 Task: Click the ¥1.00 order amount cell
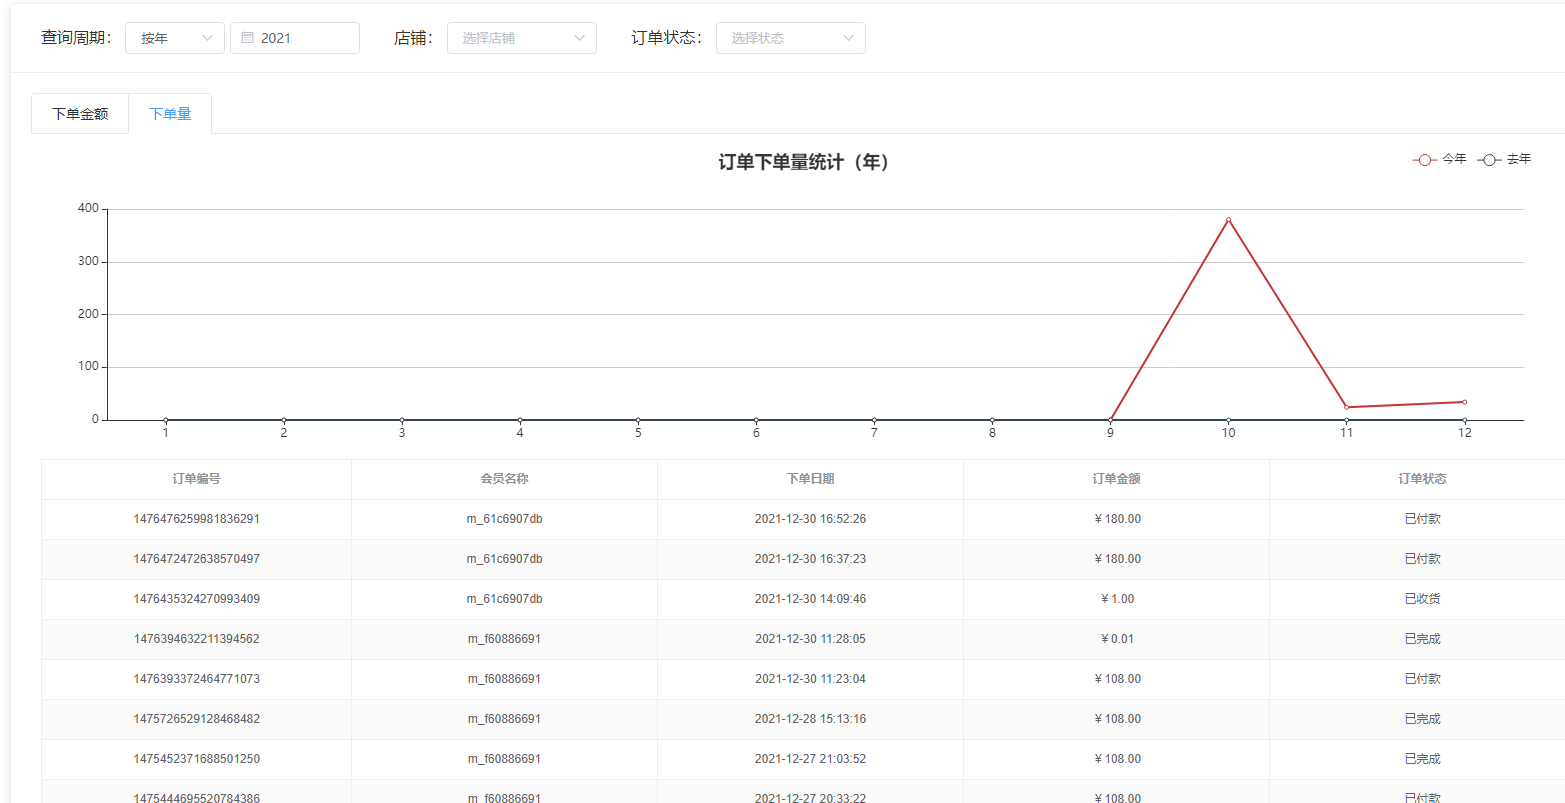click(1116, 599)
